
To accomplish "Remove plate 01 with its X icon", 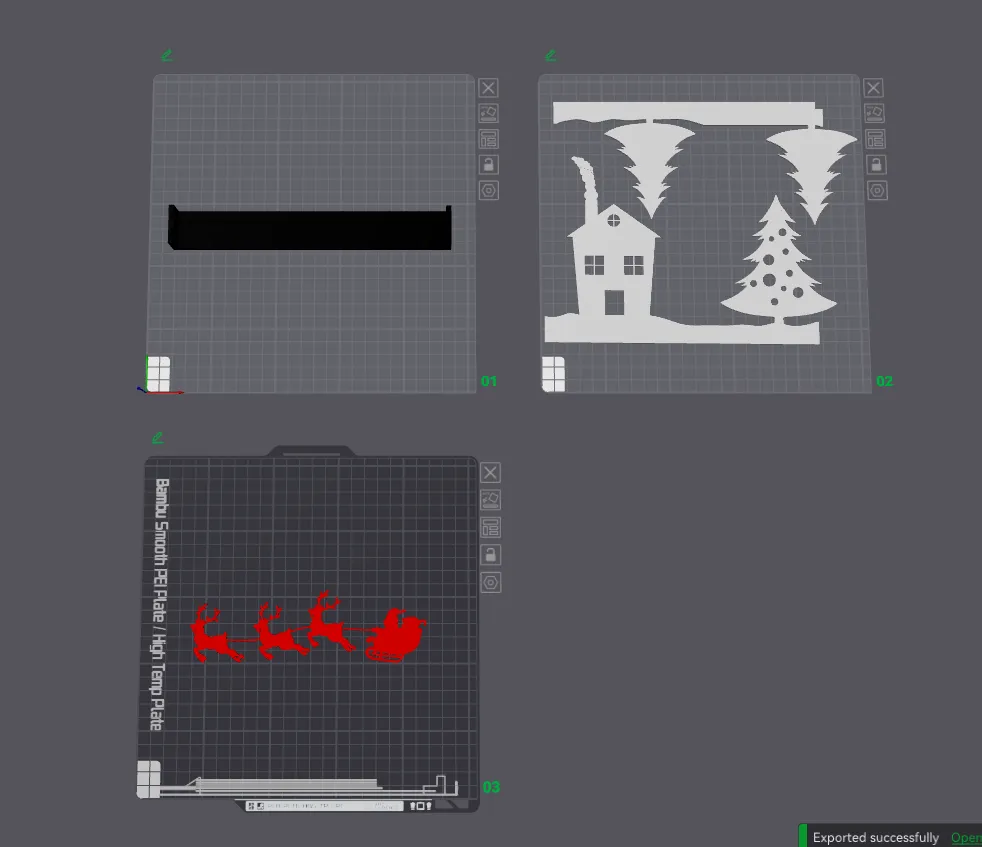I will [488, 88].
